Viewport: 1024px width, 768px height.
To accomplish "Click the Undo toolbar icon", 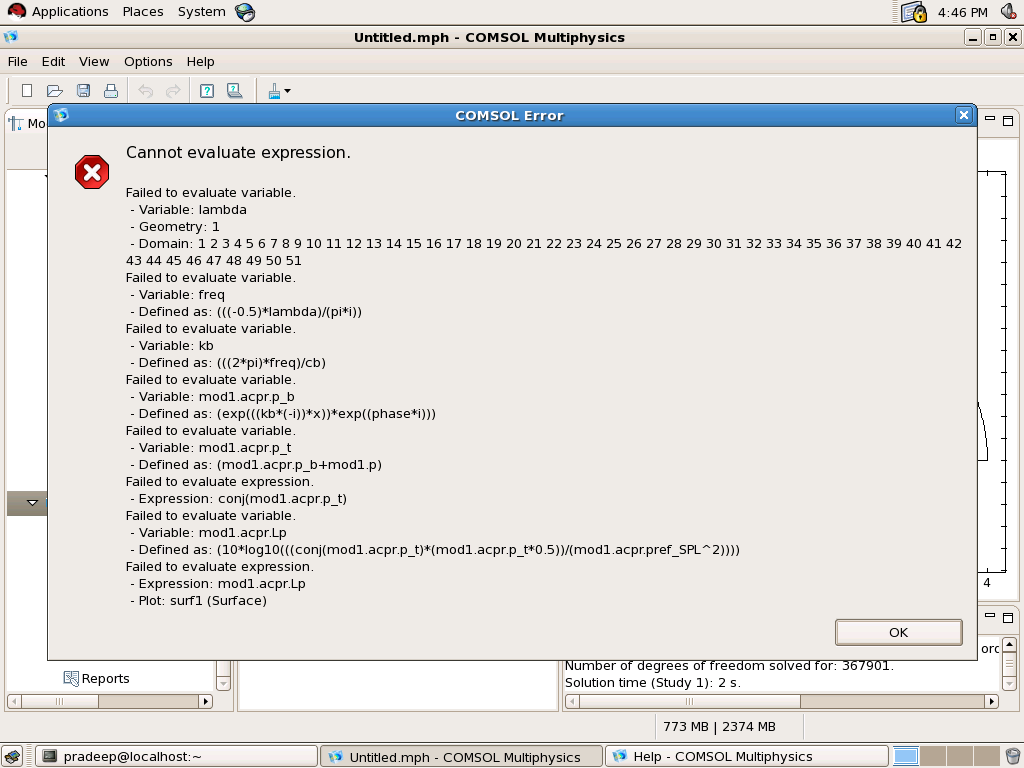I will [146, 91].
